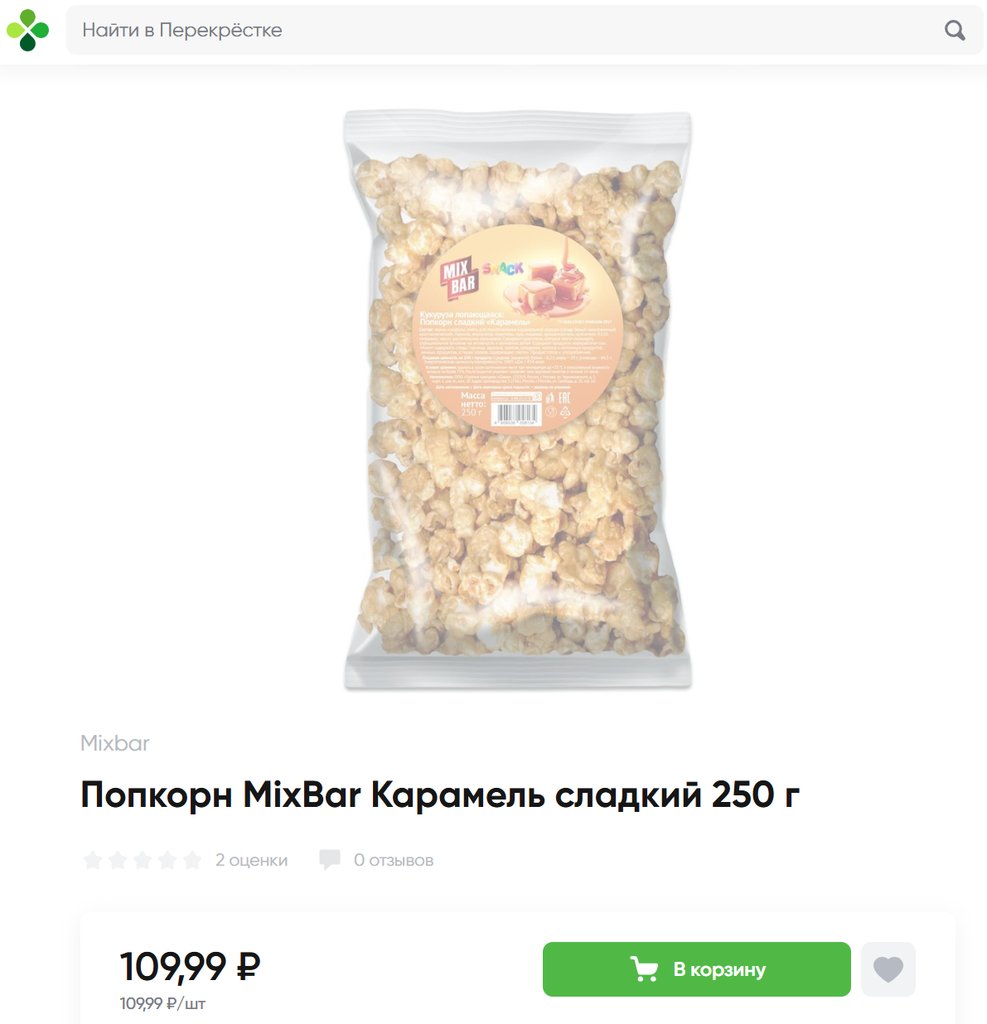Rate the product with the third star
This screenshot has width=987, height=1024.
tap(142, 860)
